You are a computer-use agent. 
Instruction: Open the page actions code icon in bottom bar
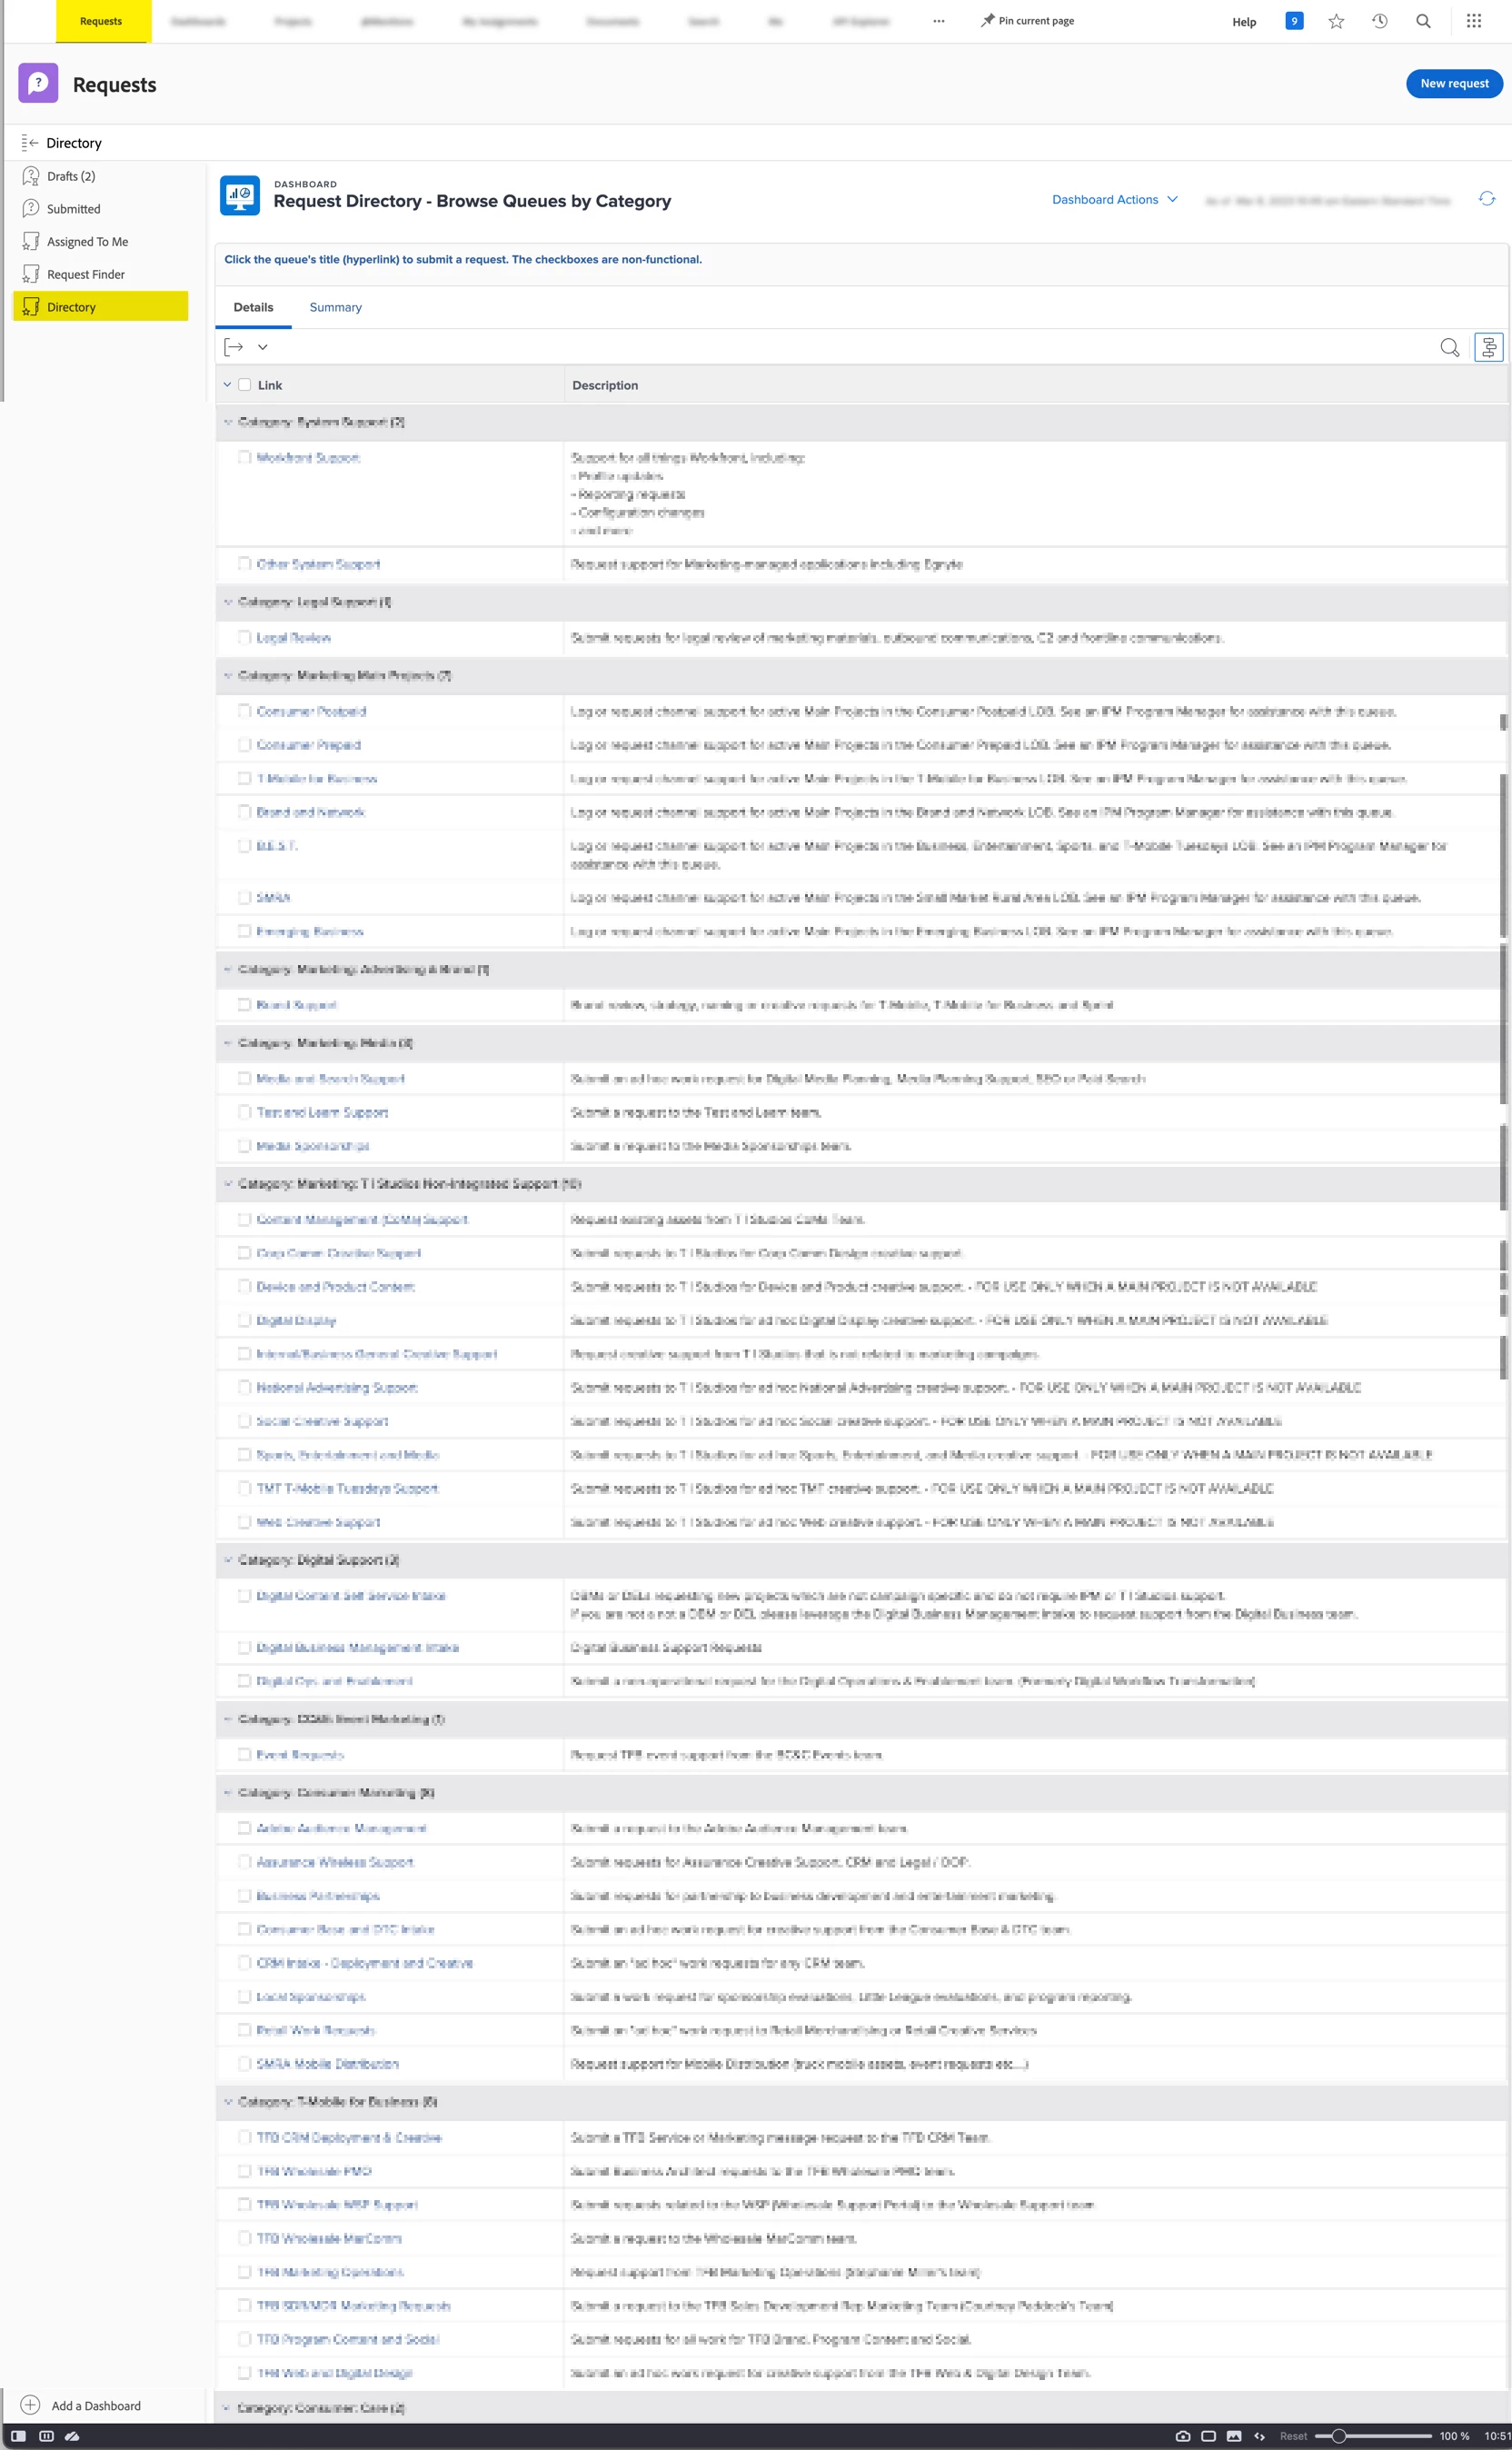pos(1259,2436)
